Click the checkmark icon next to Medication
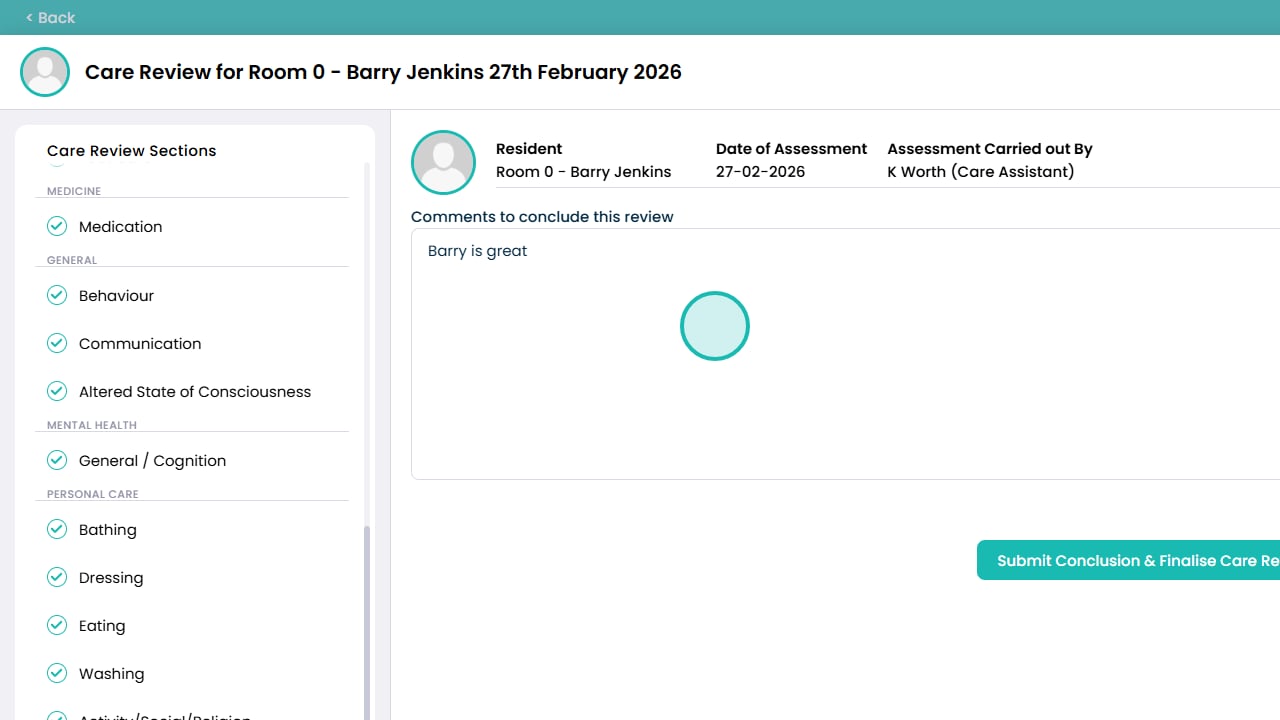 pos(57,227)
